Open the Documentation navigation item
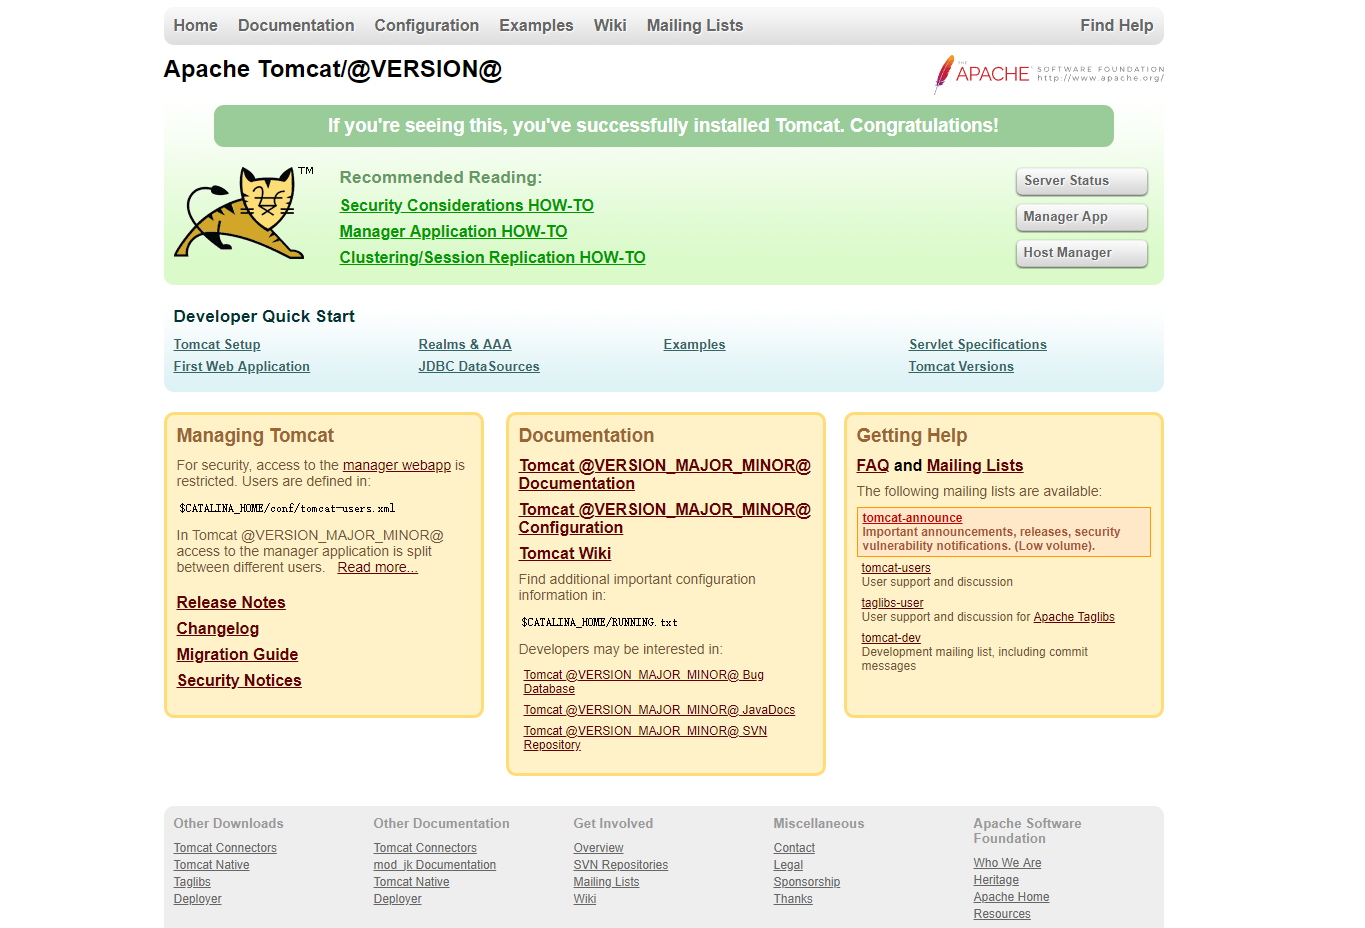 [x=296, y=26]
